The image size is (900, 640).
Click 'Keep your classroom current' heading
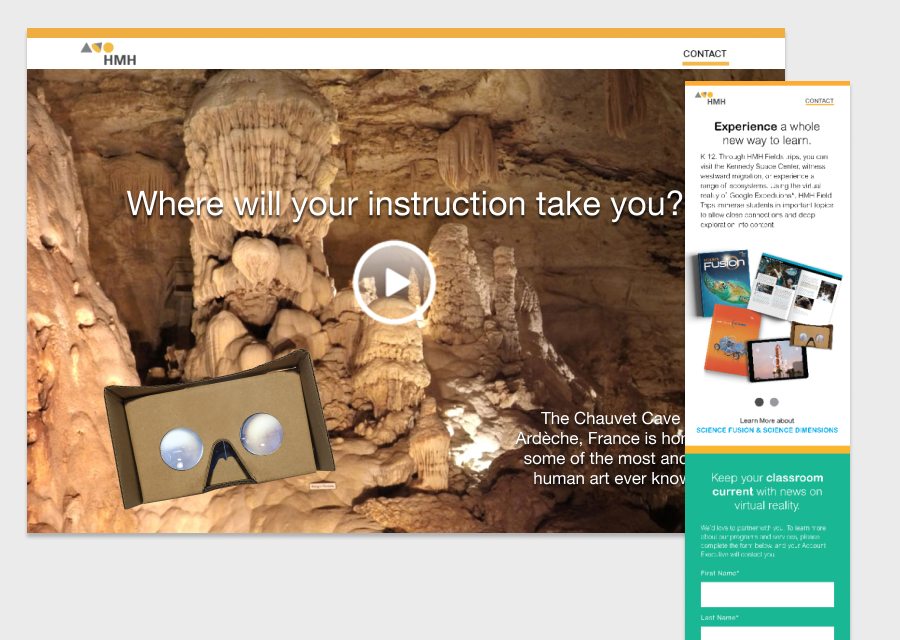pyautogui.click(x=767, y=491)
